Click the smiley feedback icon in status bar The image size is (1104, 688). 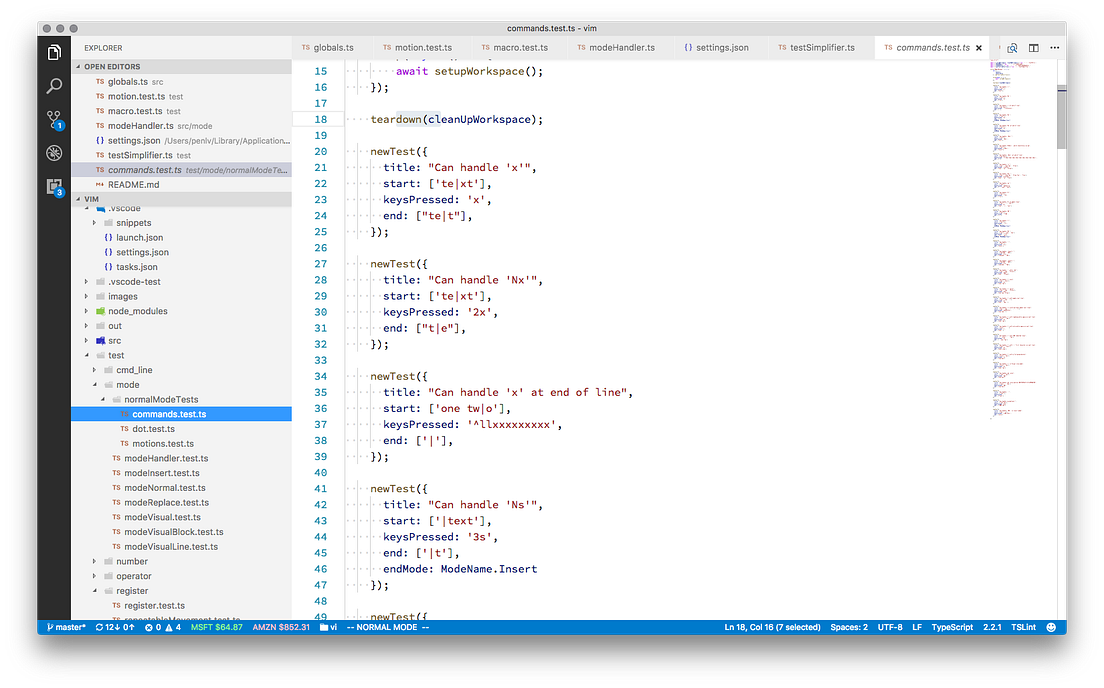tap(1050, 627)
